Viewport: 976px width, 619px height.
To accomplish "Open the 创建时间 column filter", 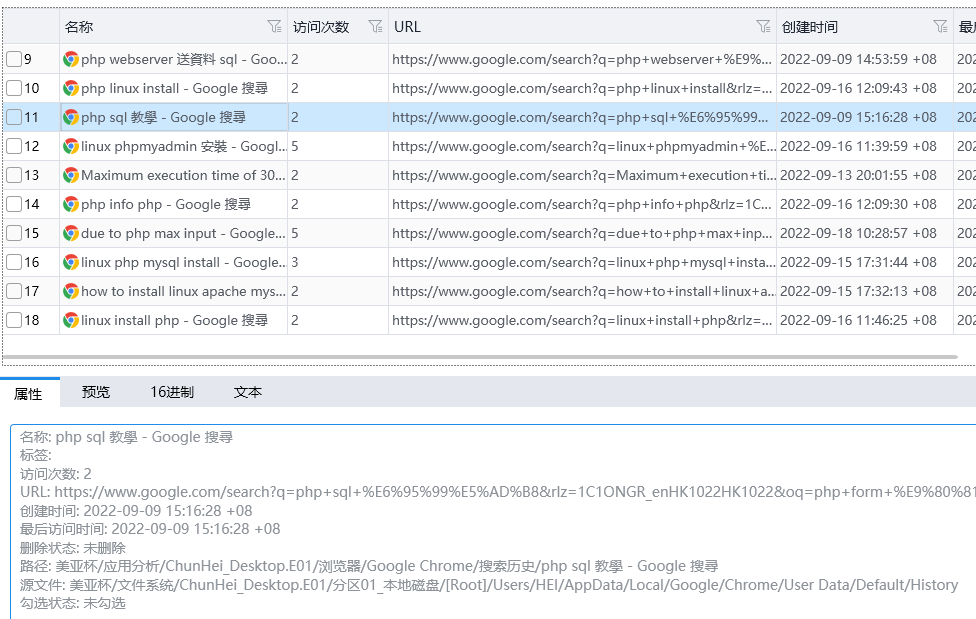I will point(939,27).
